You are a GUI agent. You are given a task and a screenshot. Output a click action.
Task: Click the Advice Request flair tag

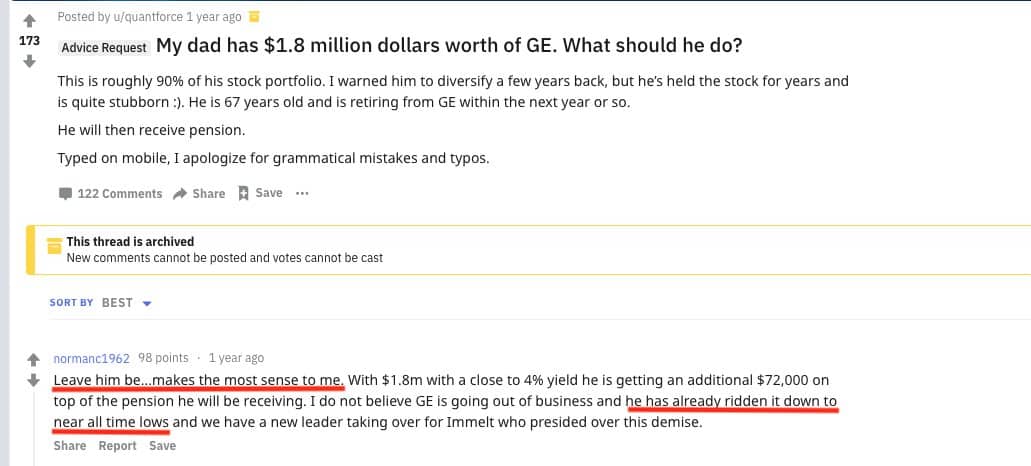(105, 47)
